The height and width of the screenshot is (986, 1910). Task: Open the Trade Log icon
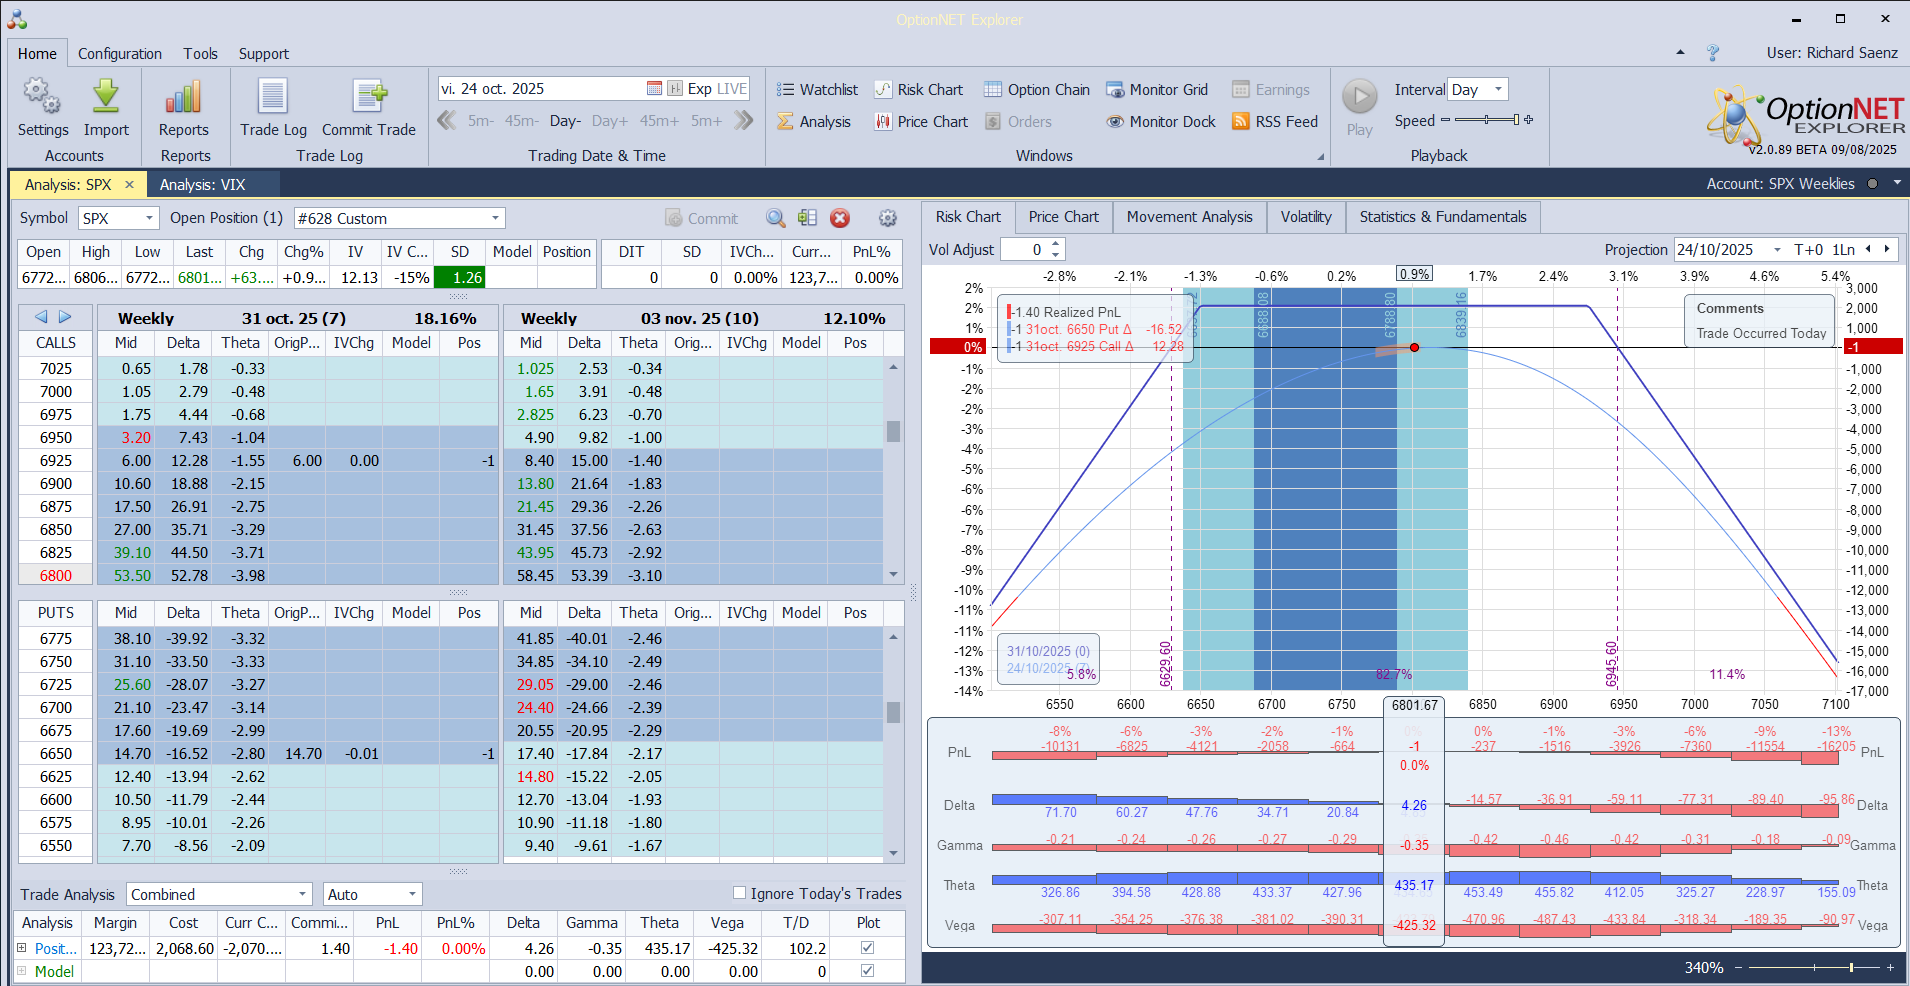[x=273, y=97]
